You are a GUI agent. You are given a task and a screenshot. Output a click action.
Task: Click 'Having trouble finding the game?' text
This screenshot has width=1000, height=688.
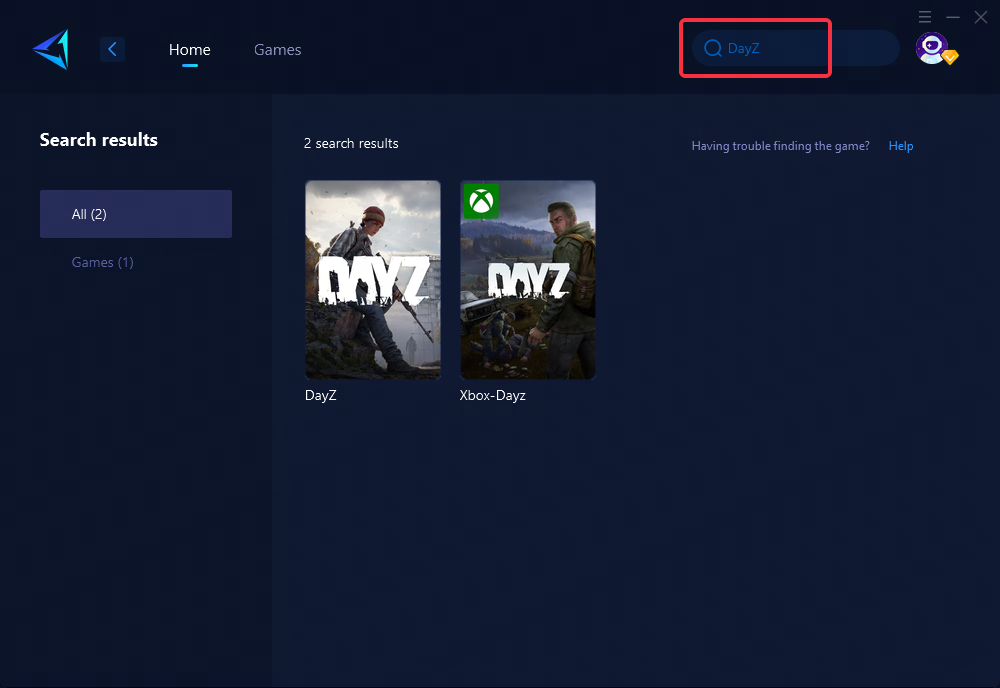click(781, 146)
